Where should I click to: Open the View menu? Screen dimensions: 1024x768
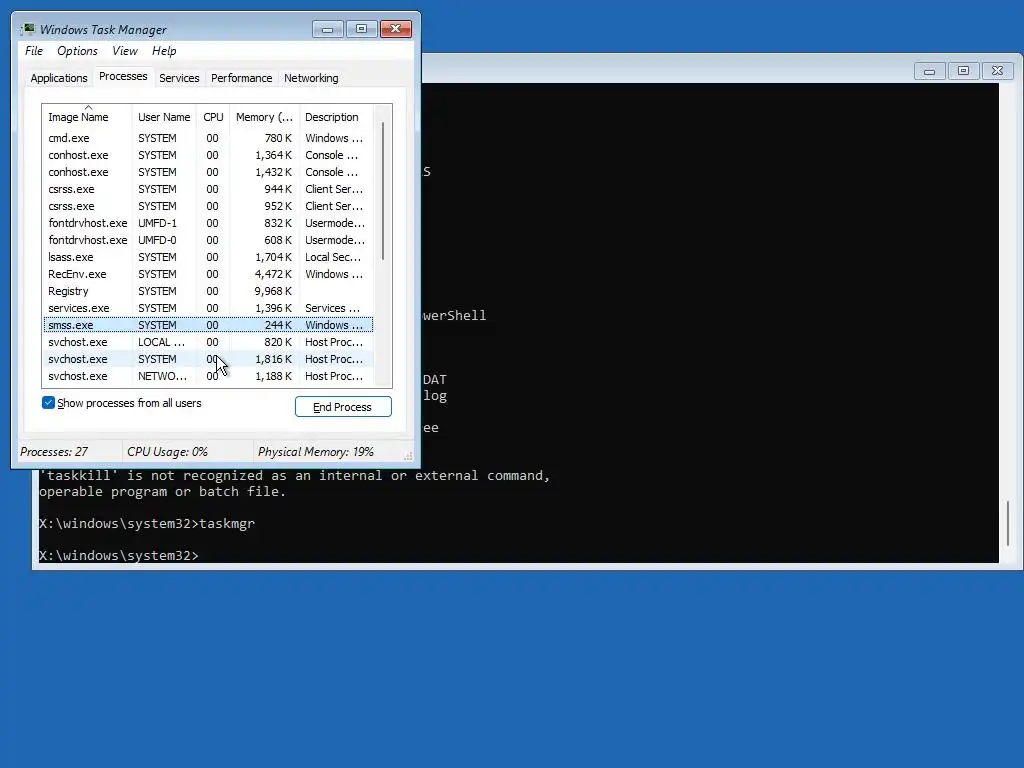[125, 51]
